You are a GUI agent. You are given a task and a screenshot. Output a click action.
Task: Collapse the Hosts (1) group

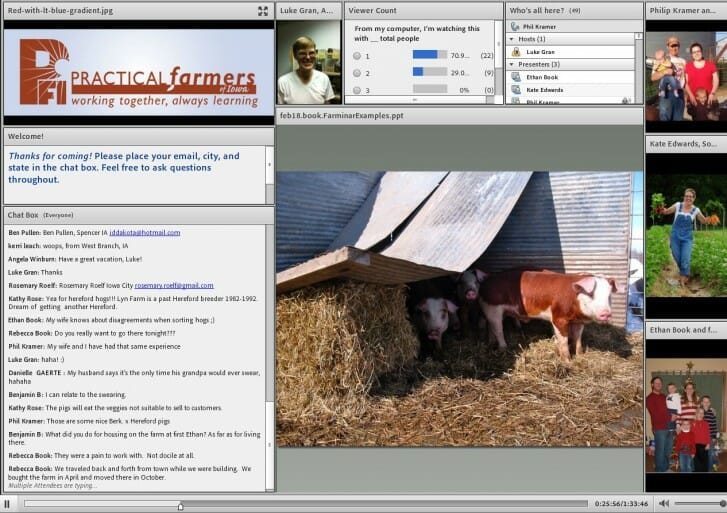(511, 39)
